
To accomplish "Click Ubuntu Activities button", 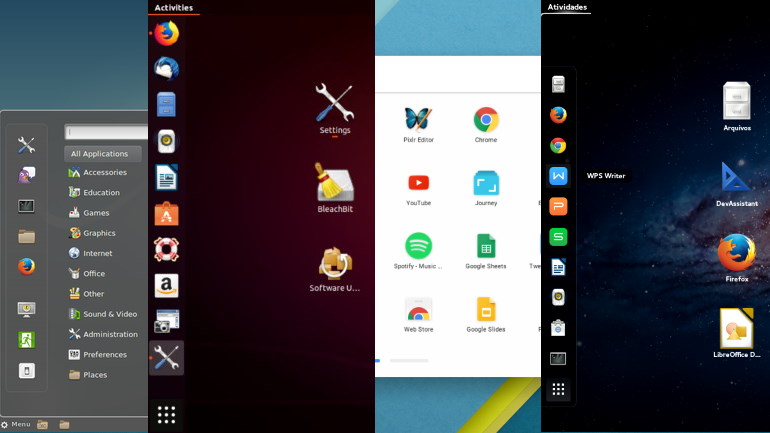I will click(x=173, y=7).
